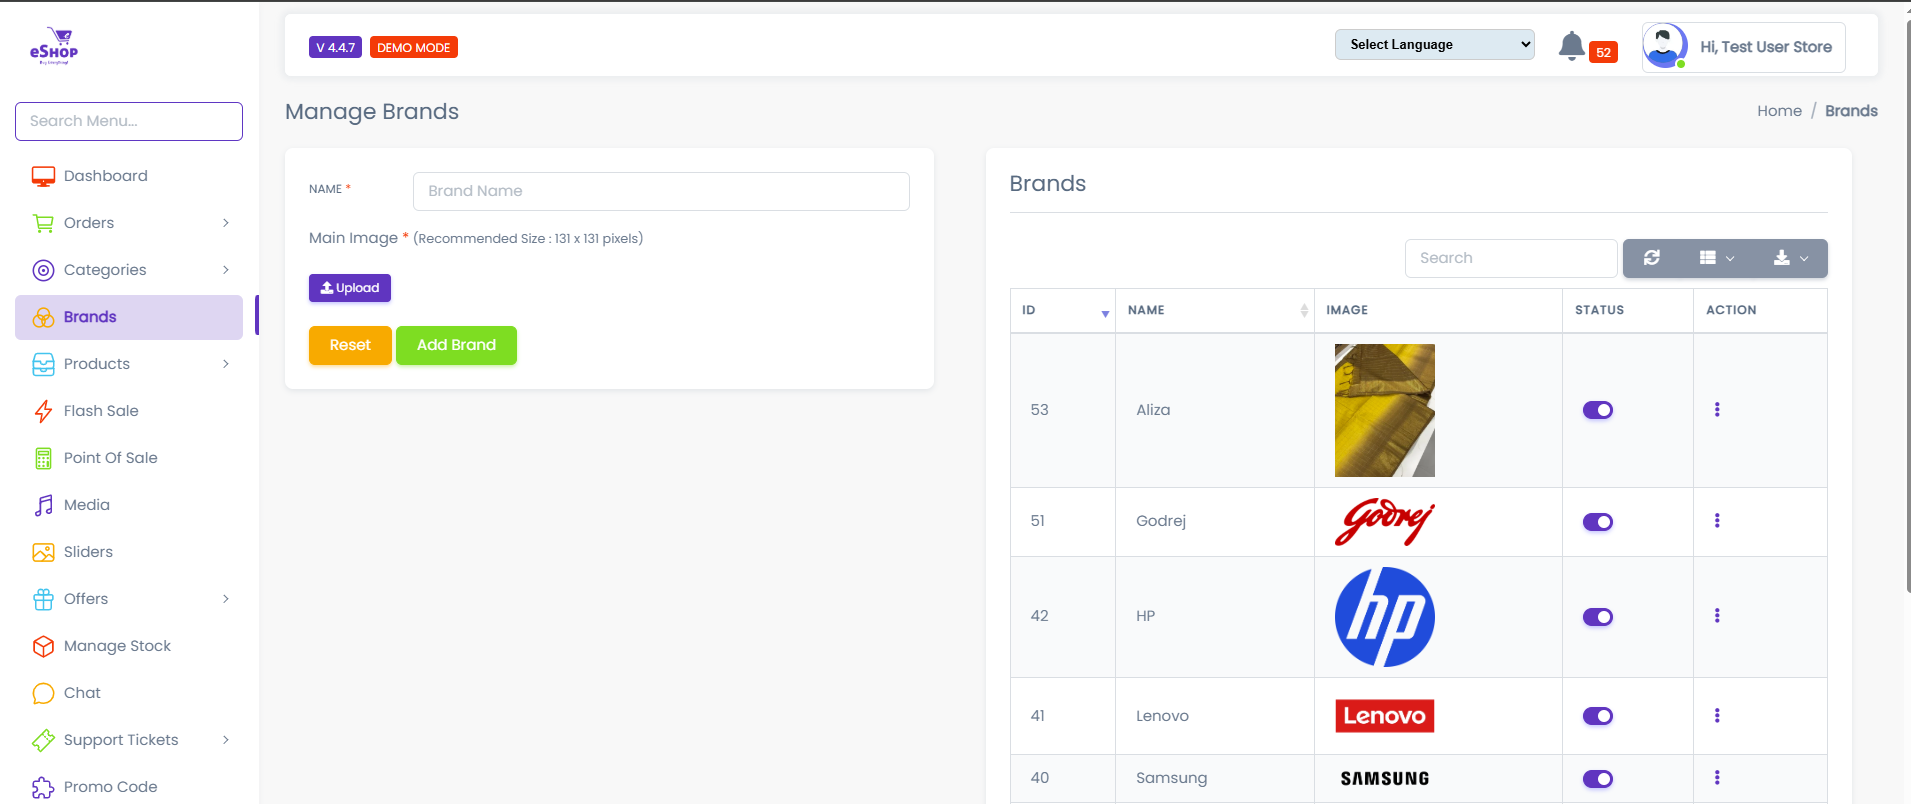Click the Point Of Sale calculator icon
1911x804 pixels.
pos(43,458)
